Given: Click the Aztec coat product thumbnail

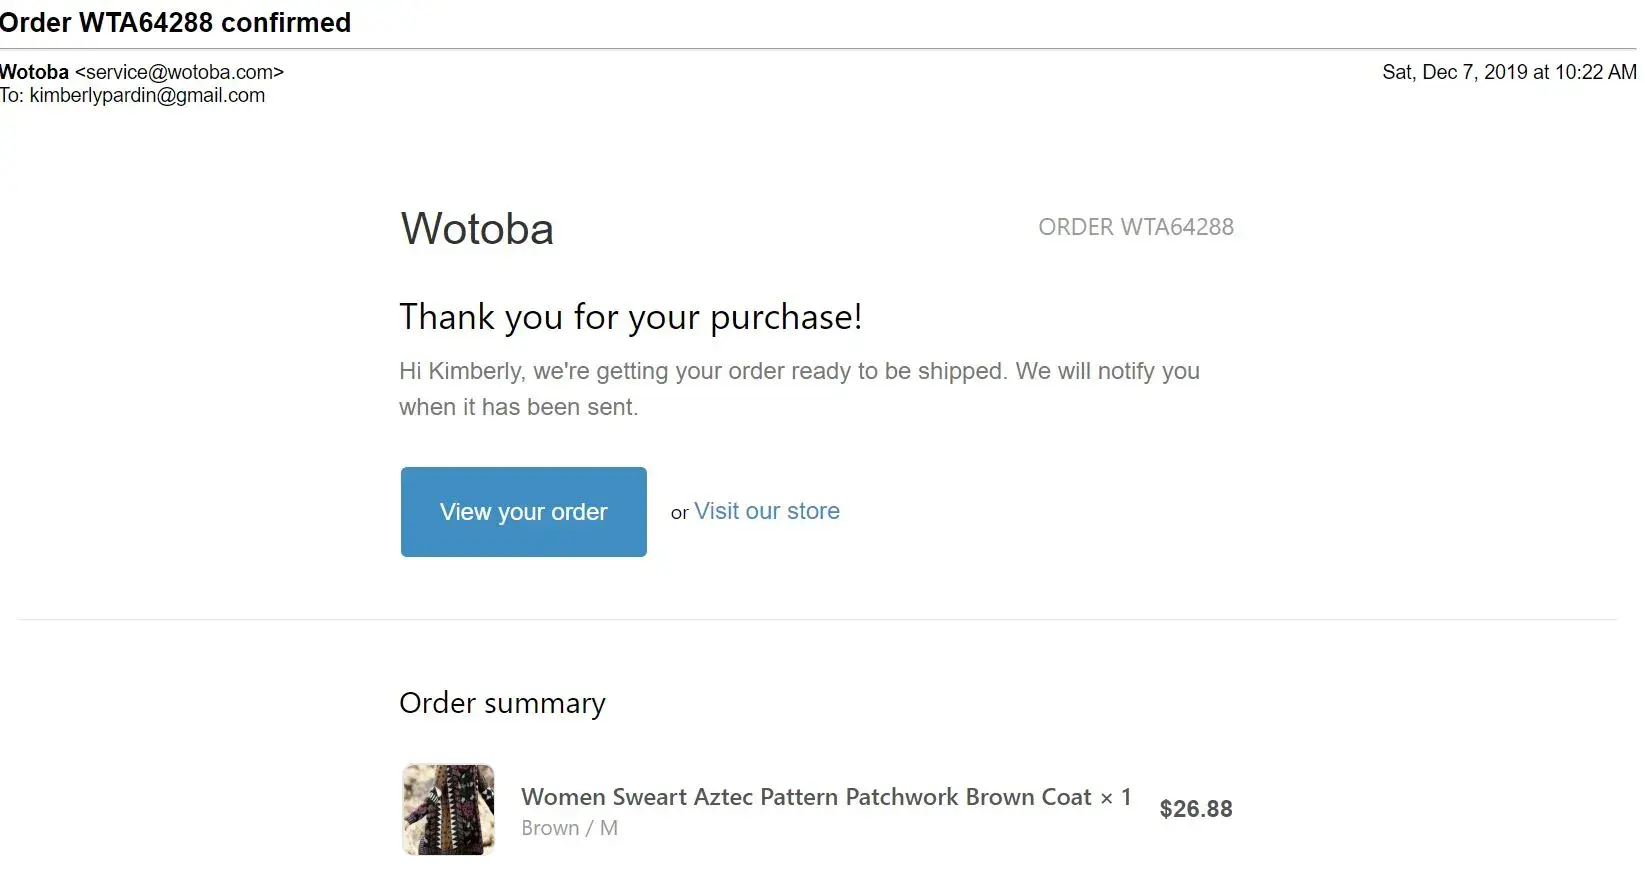Looking at the screenshot, I should 448,809.
